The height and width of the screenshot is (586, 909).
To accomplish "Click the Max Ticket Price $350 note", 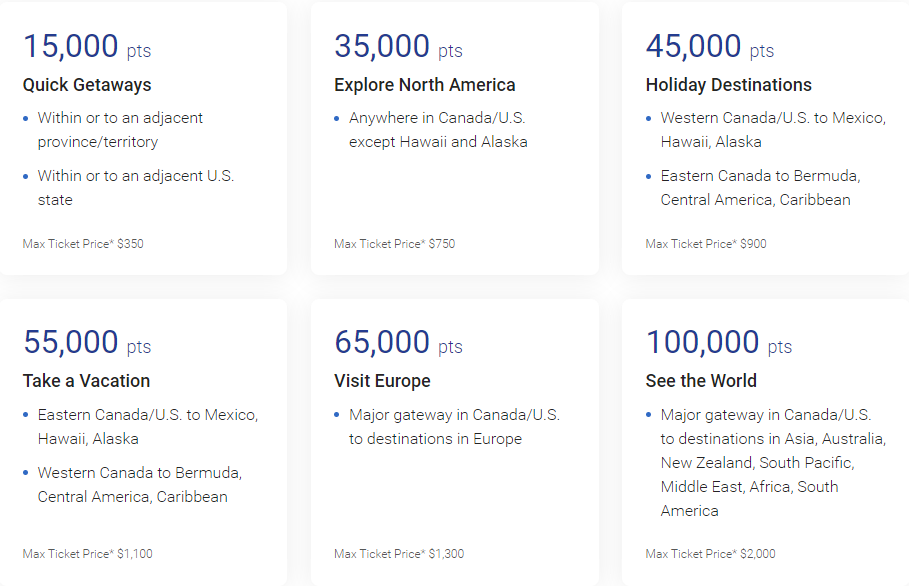I will (x=83, y=244).
